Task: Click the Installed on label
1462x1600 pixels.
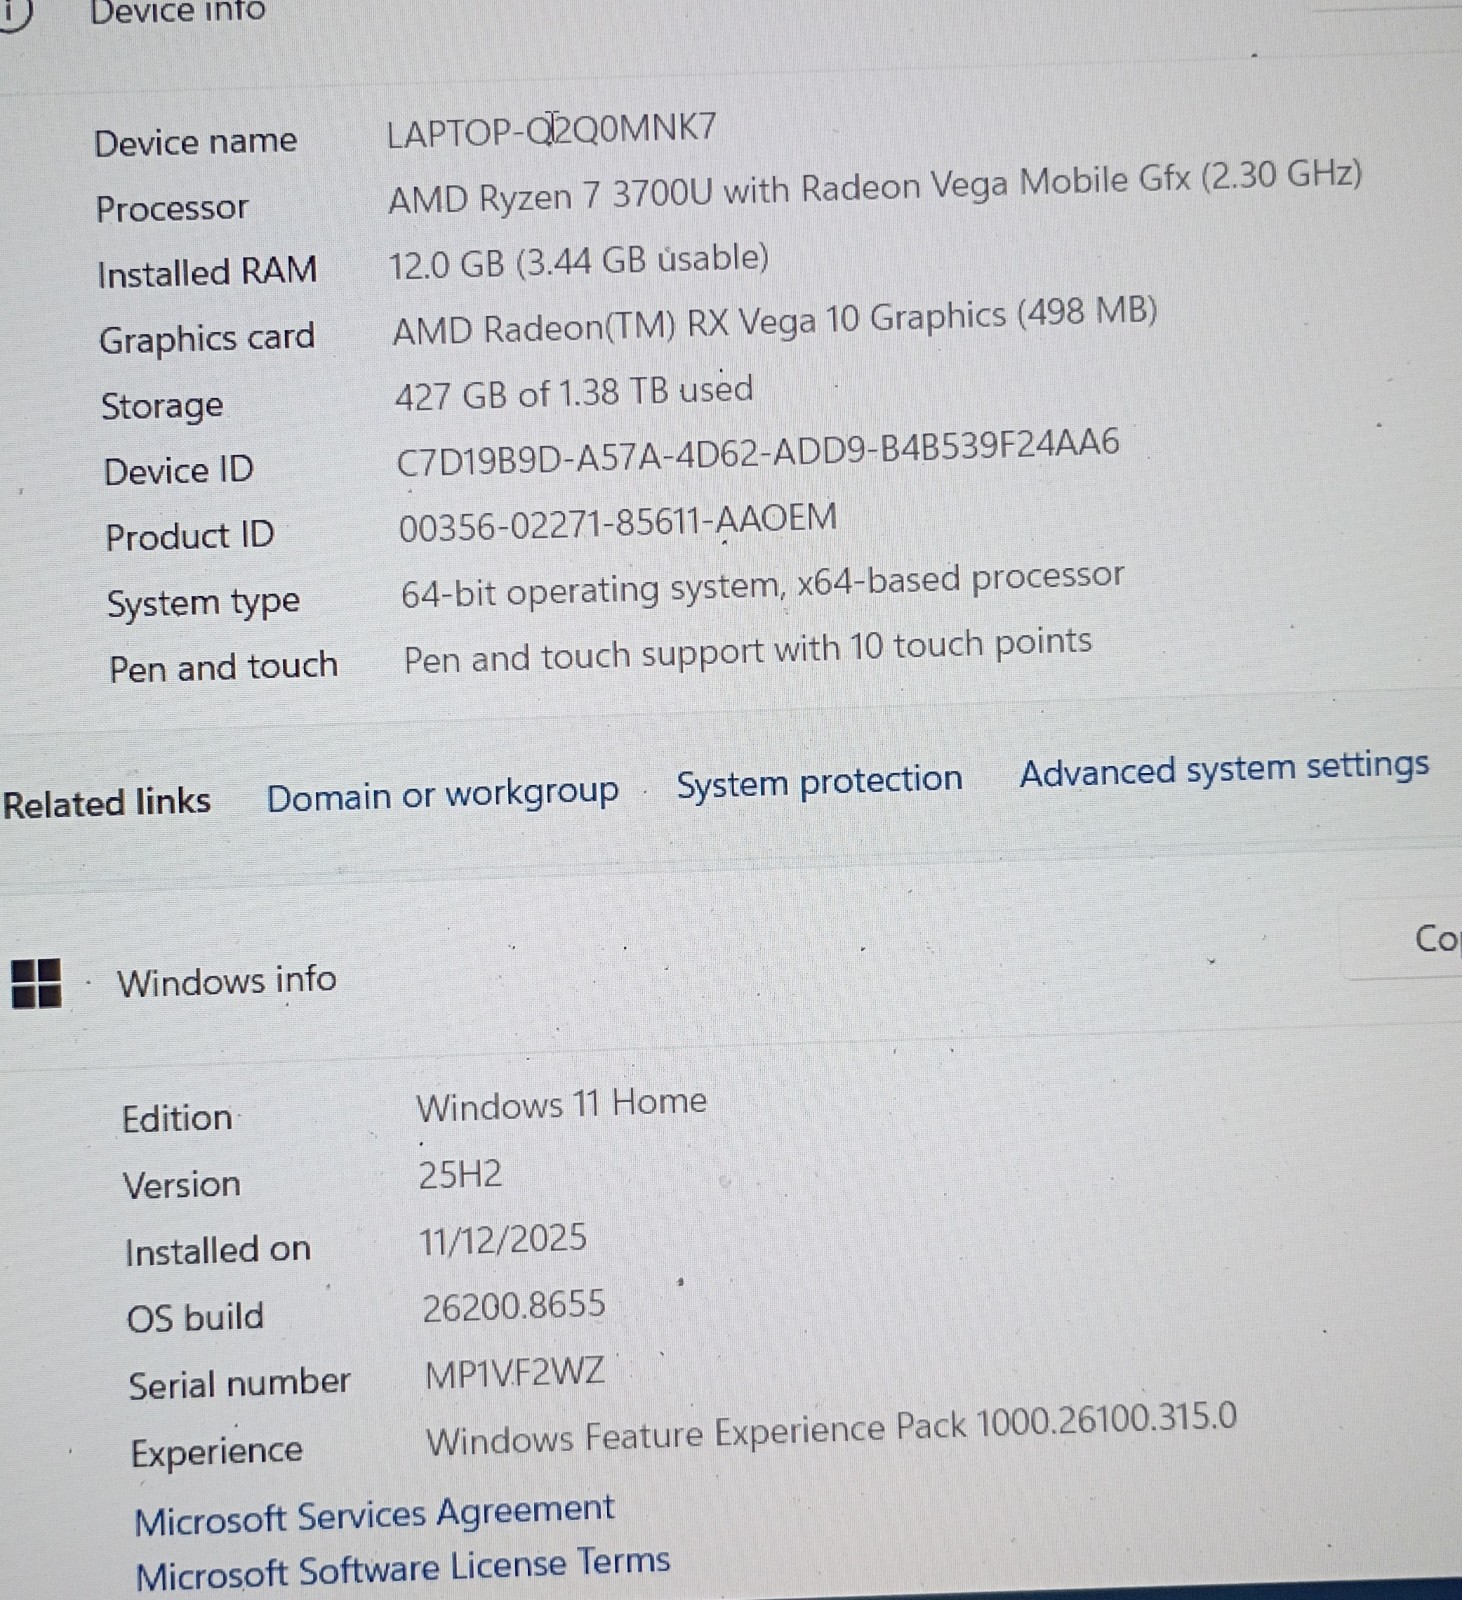Action: coord(218,1250)
